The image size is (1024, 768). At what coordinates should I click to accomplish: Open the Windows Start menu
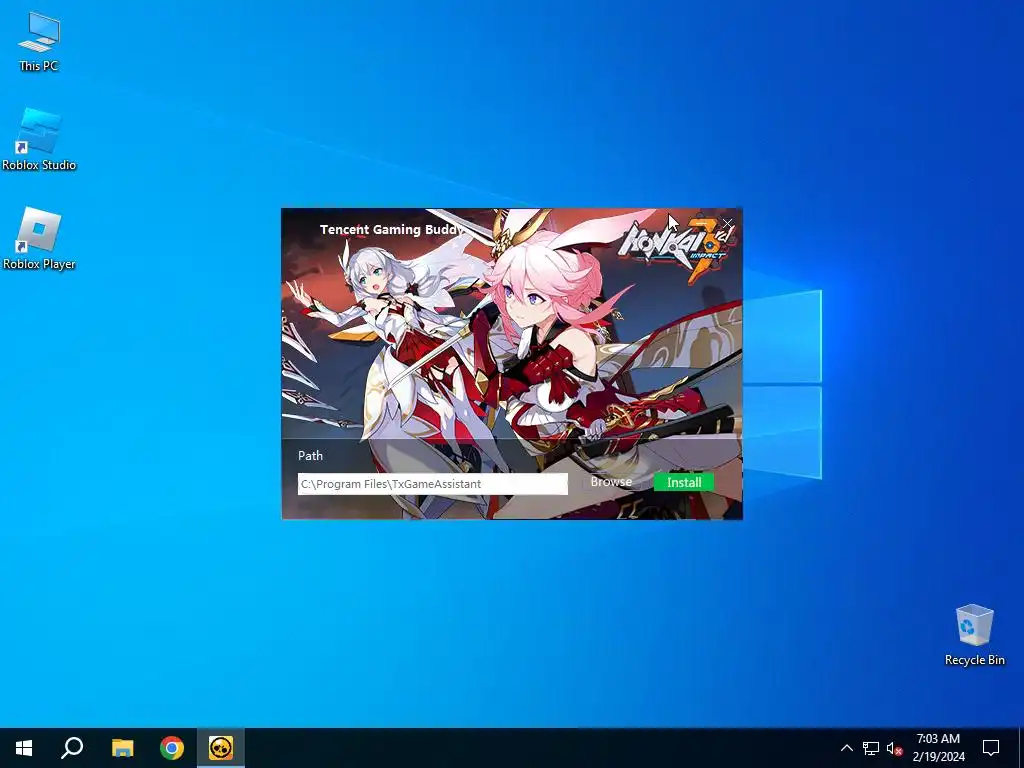pos(24,748)
